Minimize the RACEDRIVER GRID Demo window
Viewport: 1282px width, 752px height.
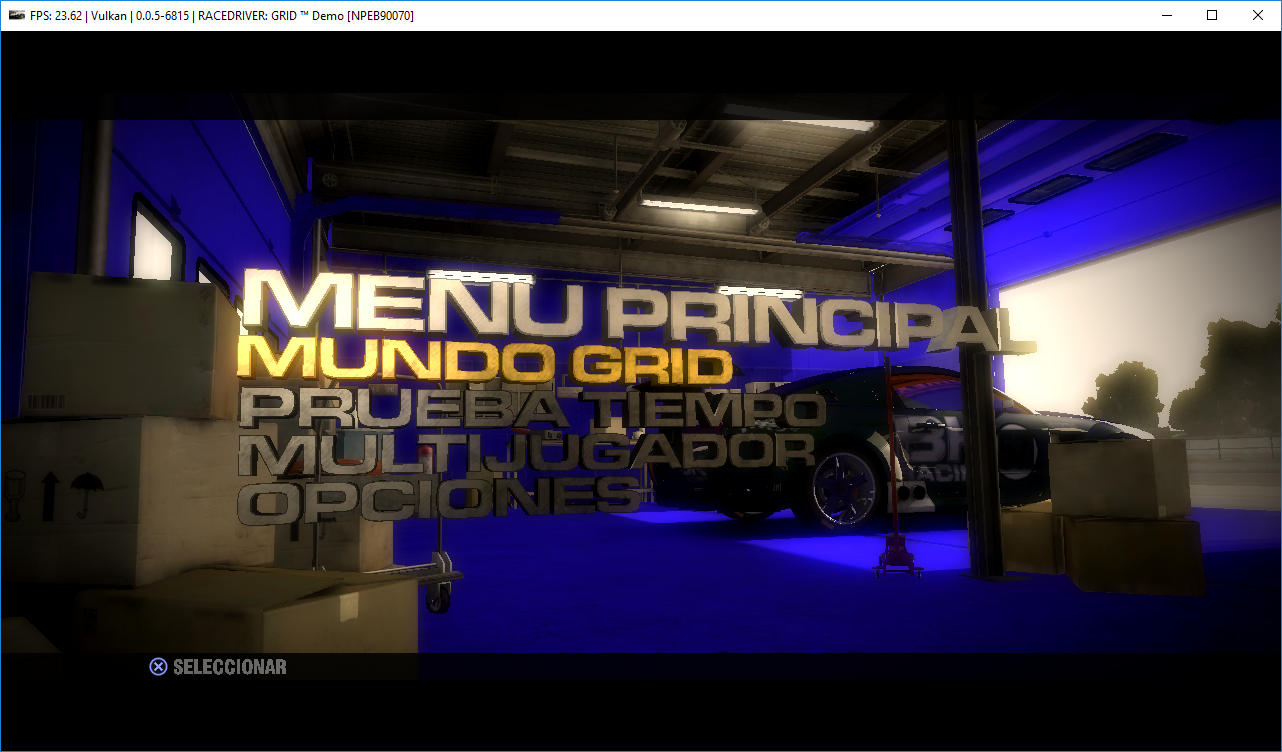pos(1166,15)
